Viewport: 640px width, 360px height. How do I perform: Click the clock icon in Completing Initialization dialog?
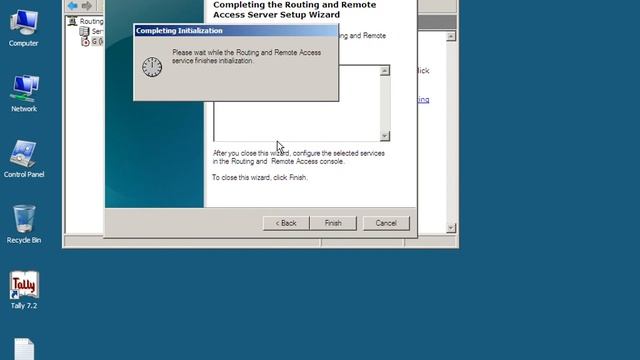click(x=152, y=67)
